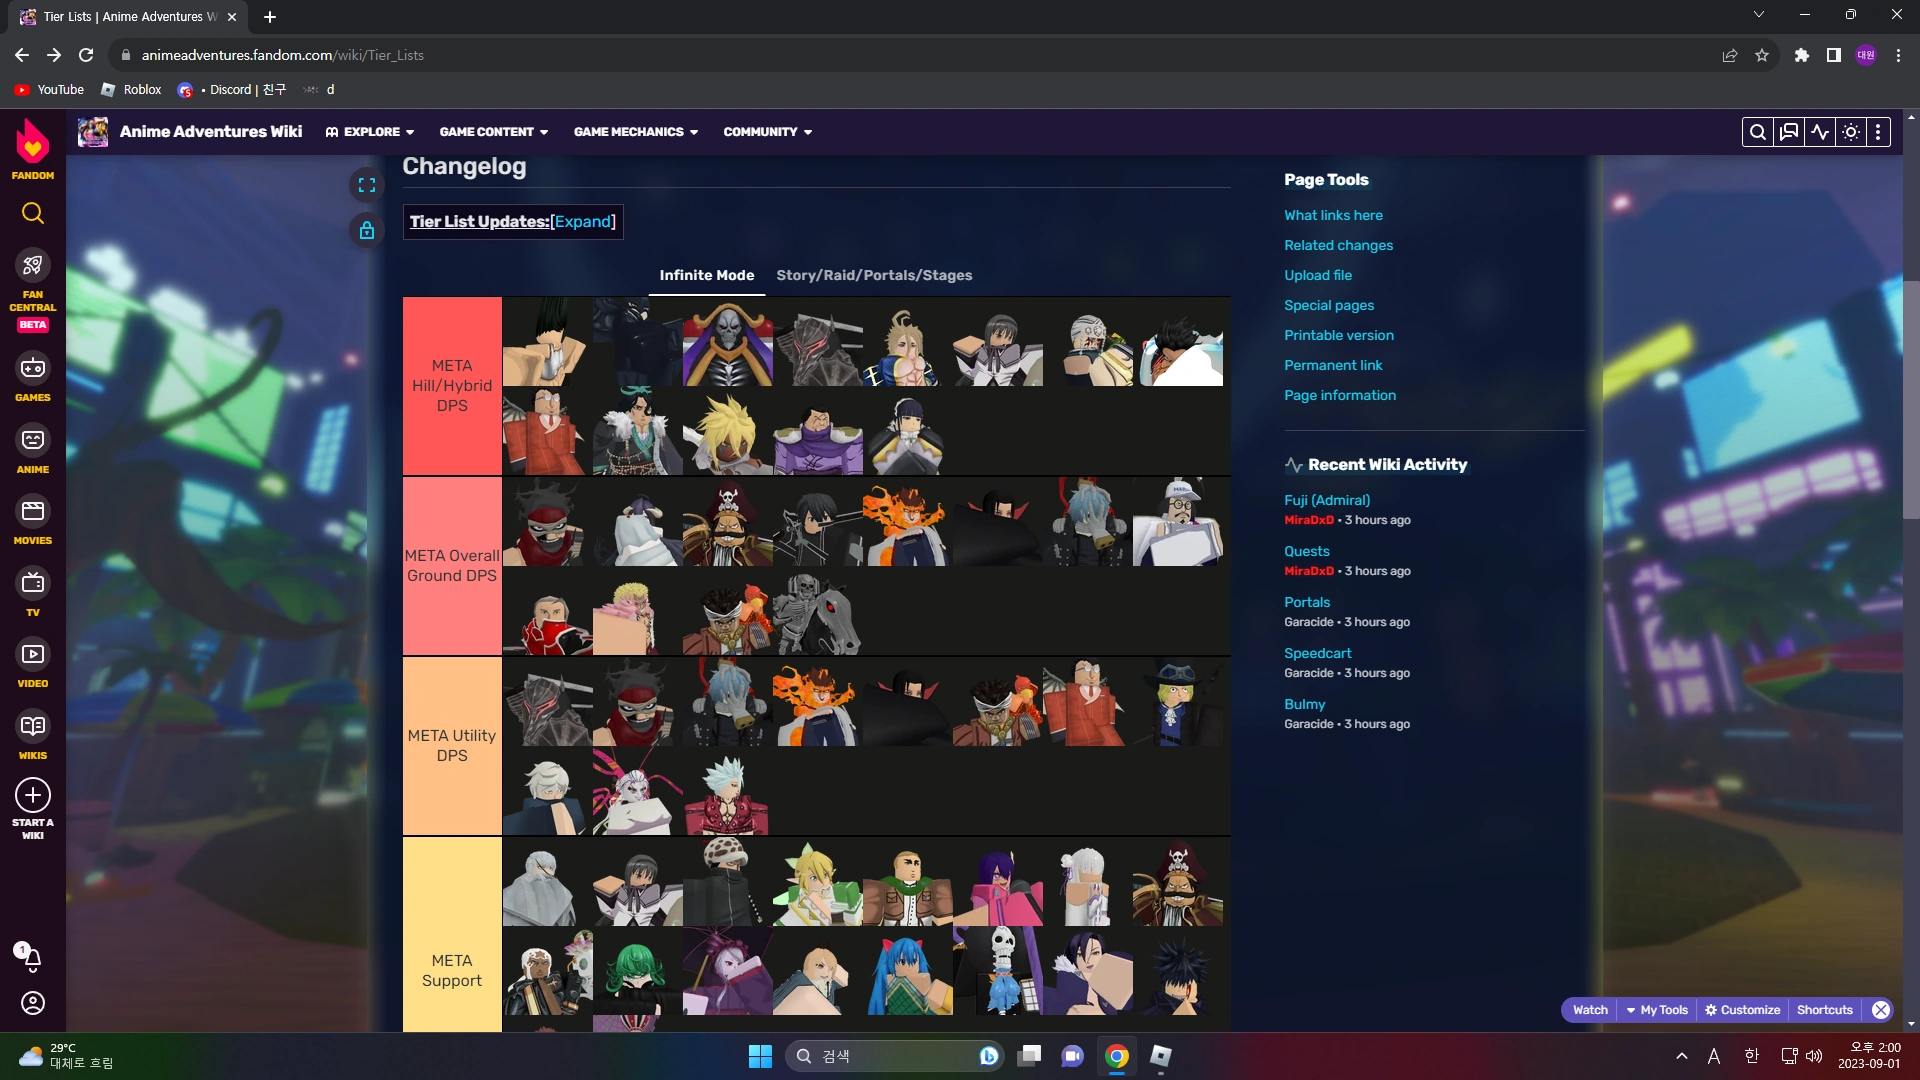Click the page lock icon
This screenshot has width=1920, height=1080.
[x=367, y=231]
